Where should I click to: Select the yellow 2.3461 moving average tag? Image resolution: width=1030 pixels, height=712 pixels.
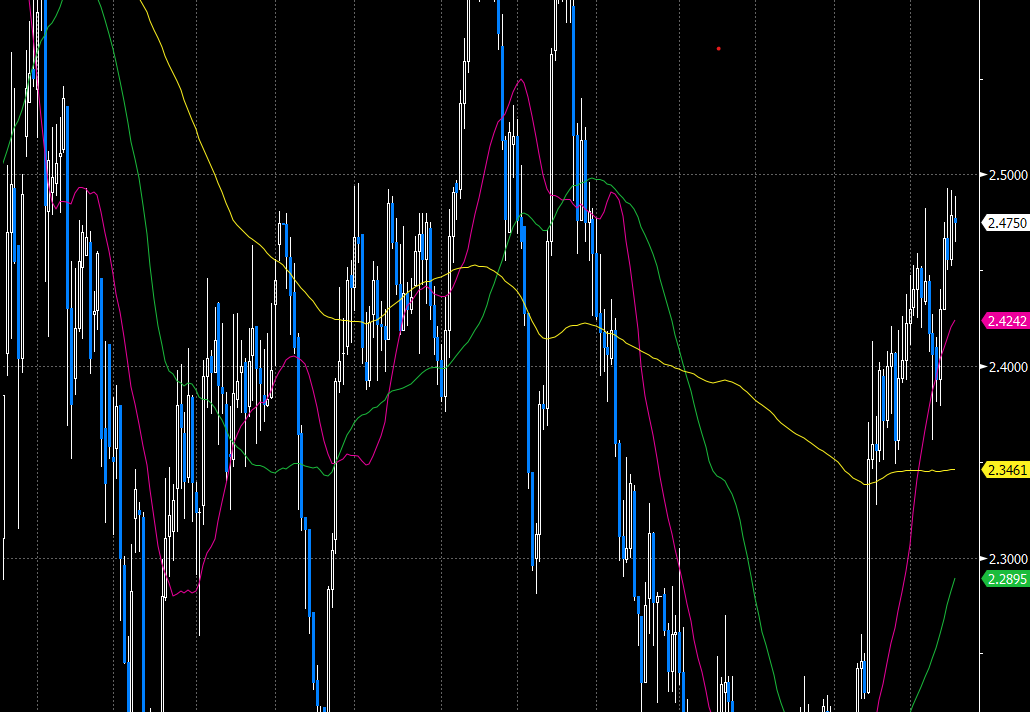(1005, 470)
